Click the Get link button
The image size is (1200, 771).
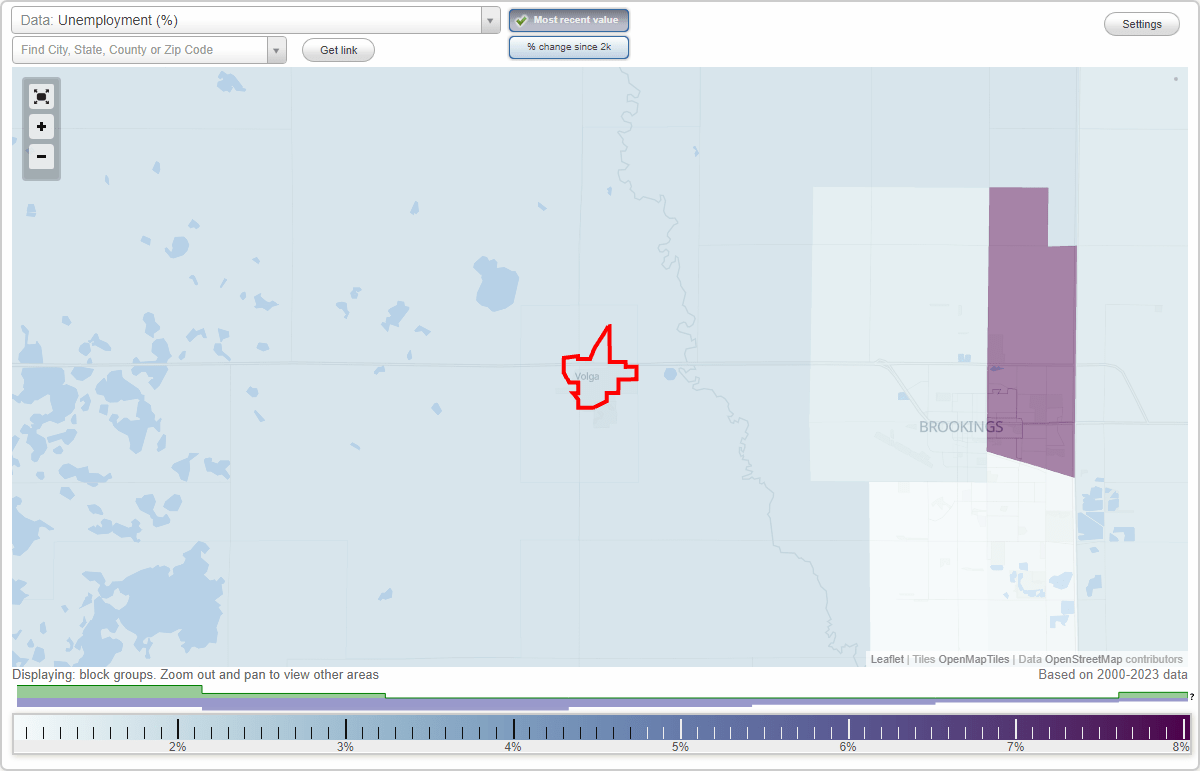(337, 49)
